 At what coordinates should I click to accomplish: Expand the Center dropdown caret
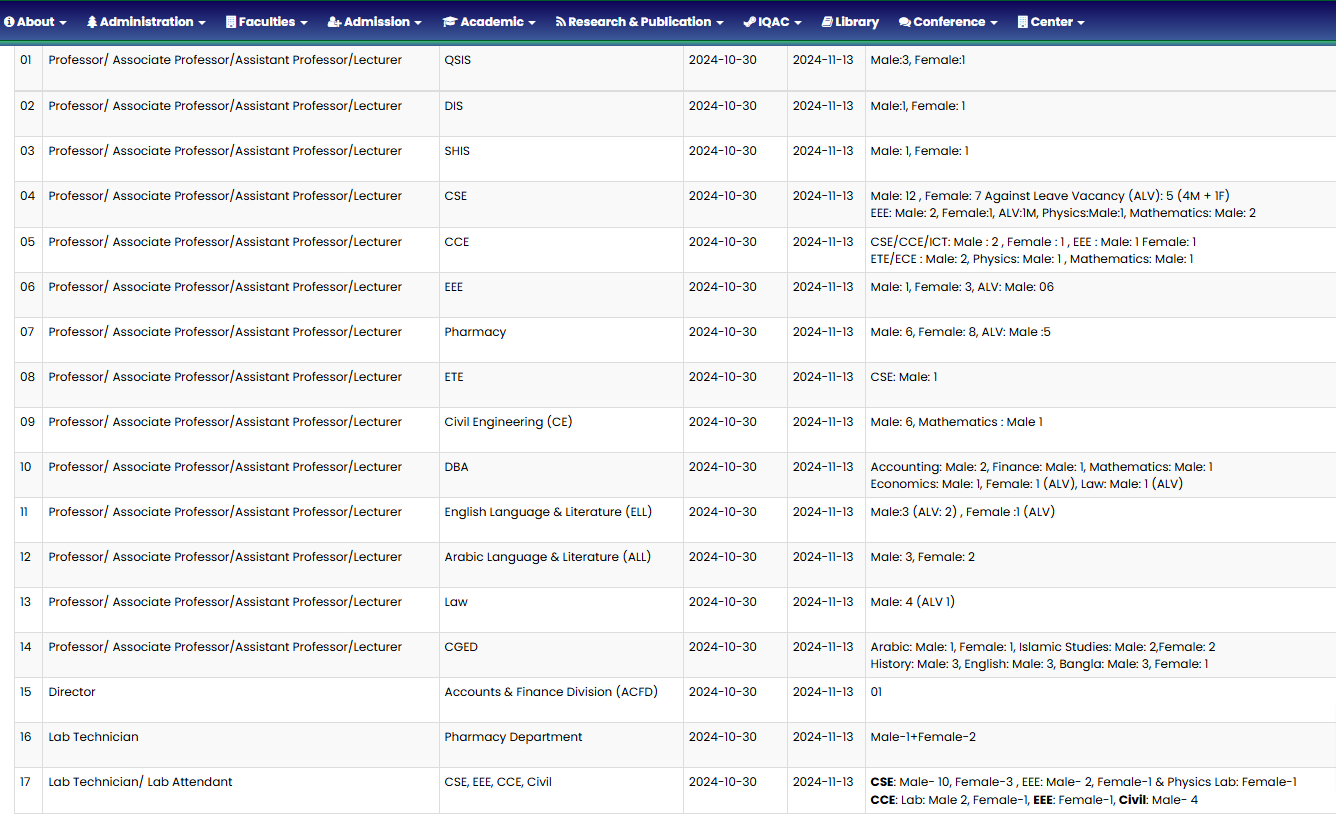(x=1080, y=23)
